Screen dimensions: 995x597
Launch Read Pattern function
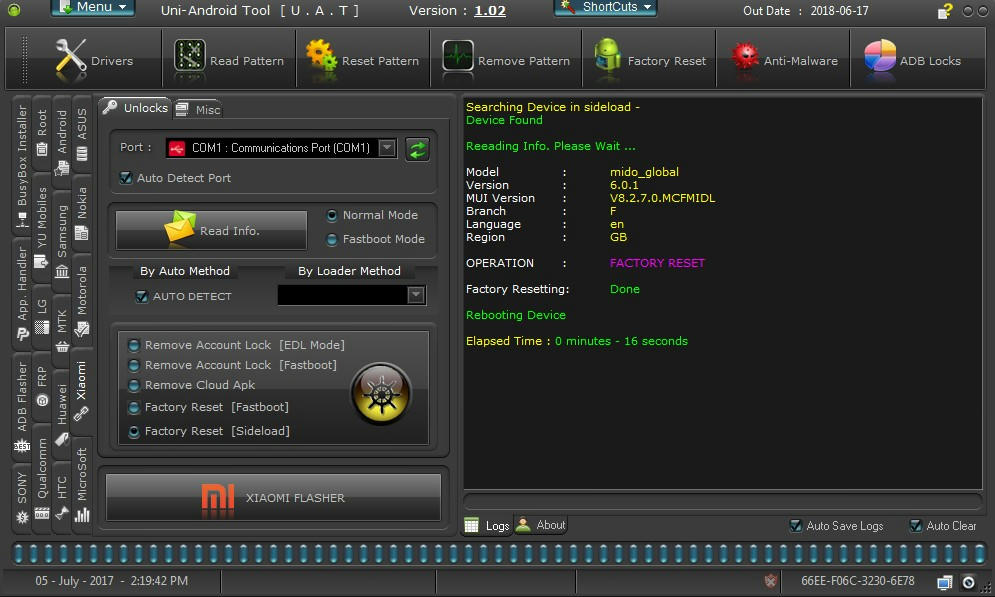[229, 60]
